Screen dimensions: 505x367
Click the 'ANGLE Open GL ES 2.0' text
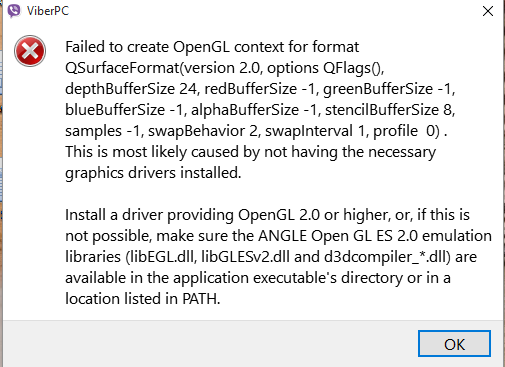338,236
